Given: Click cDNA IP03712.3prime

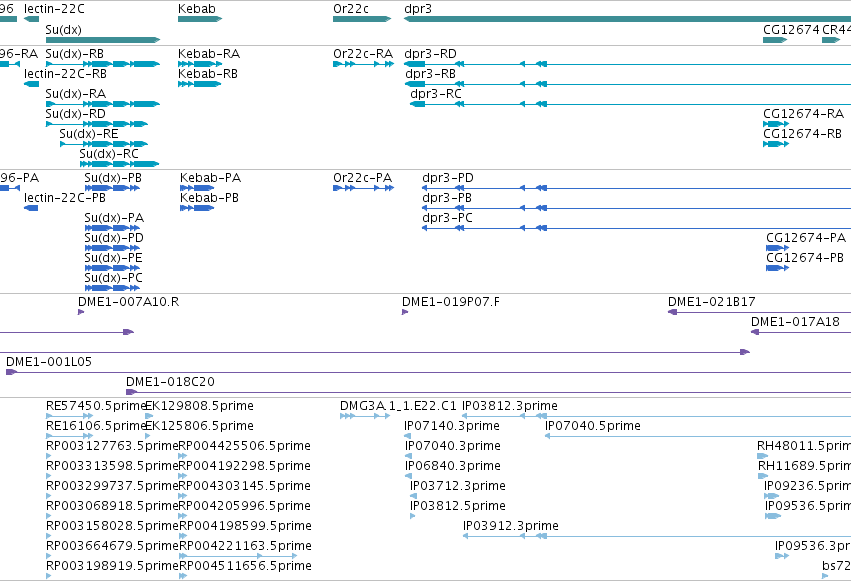Looking at the screenshot, I should pyautogui.click(x=414, y=496).
